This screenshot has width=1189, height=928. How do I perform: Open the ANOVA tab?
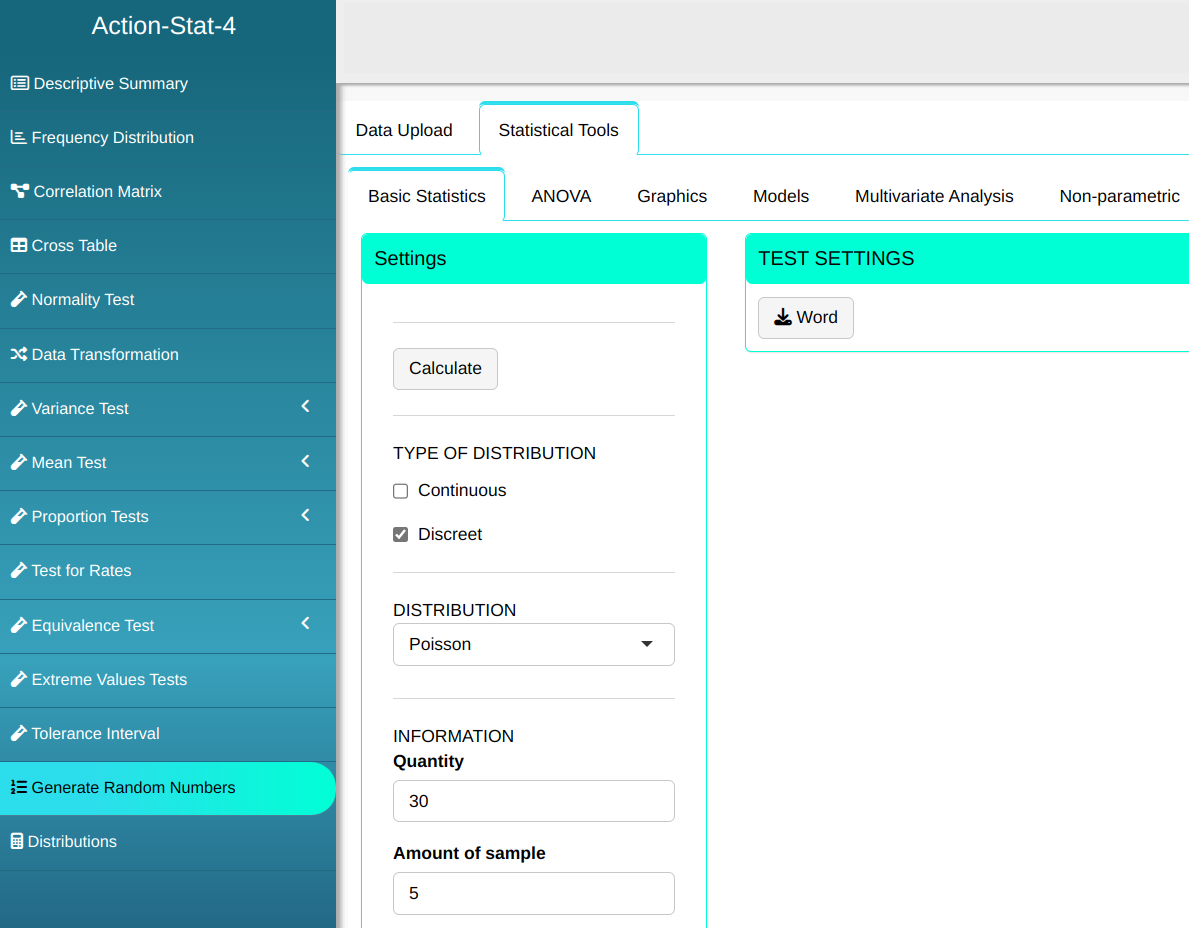click(x=561, y=196)
